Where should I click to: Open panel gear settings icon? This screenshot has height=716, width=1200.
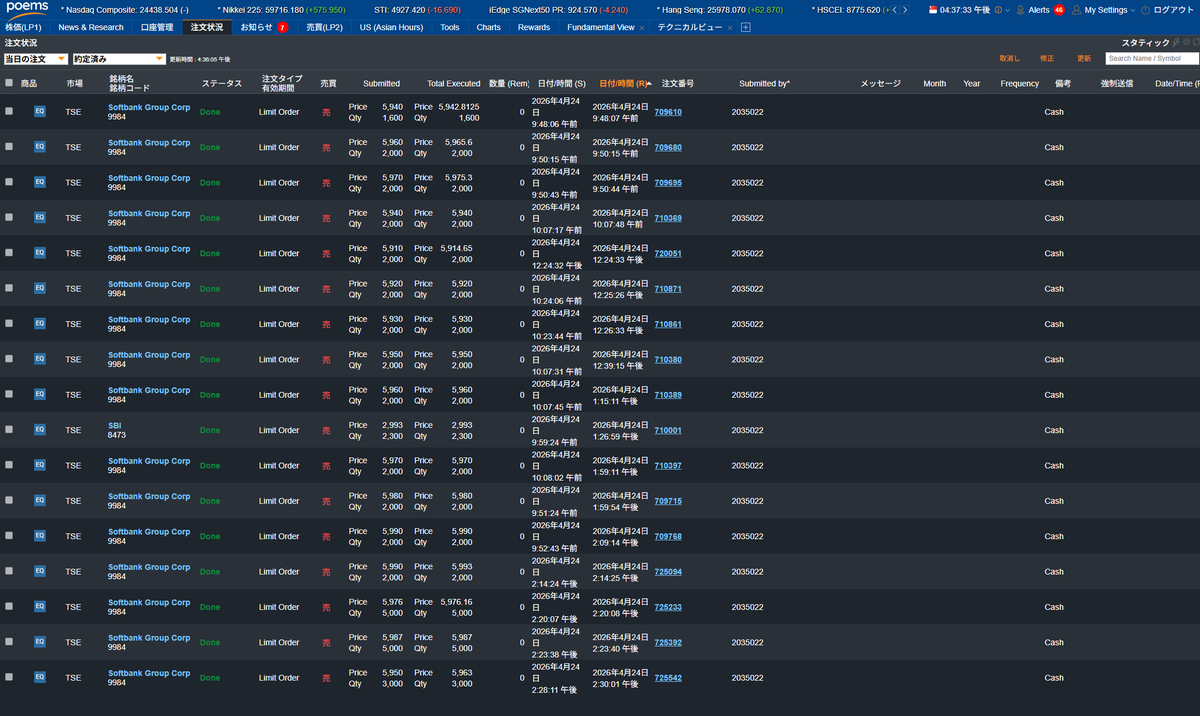pos(1186,43)
